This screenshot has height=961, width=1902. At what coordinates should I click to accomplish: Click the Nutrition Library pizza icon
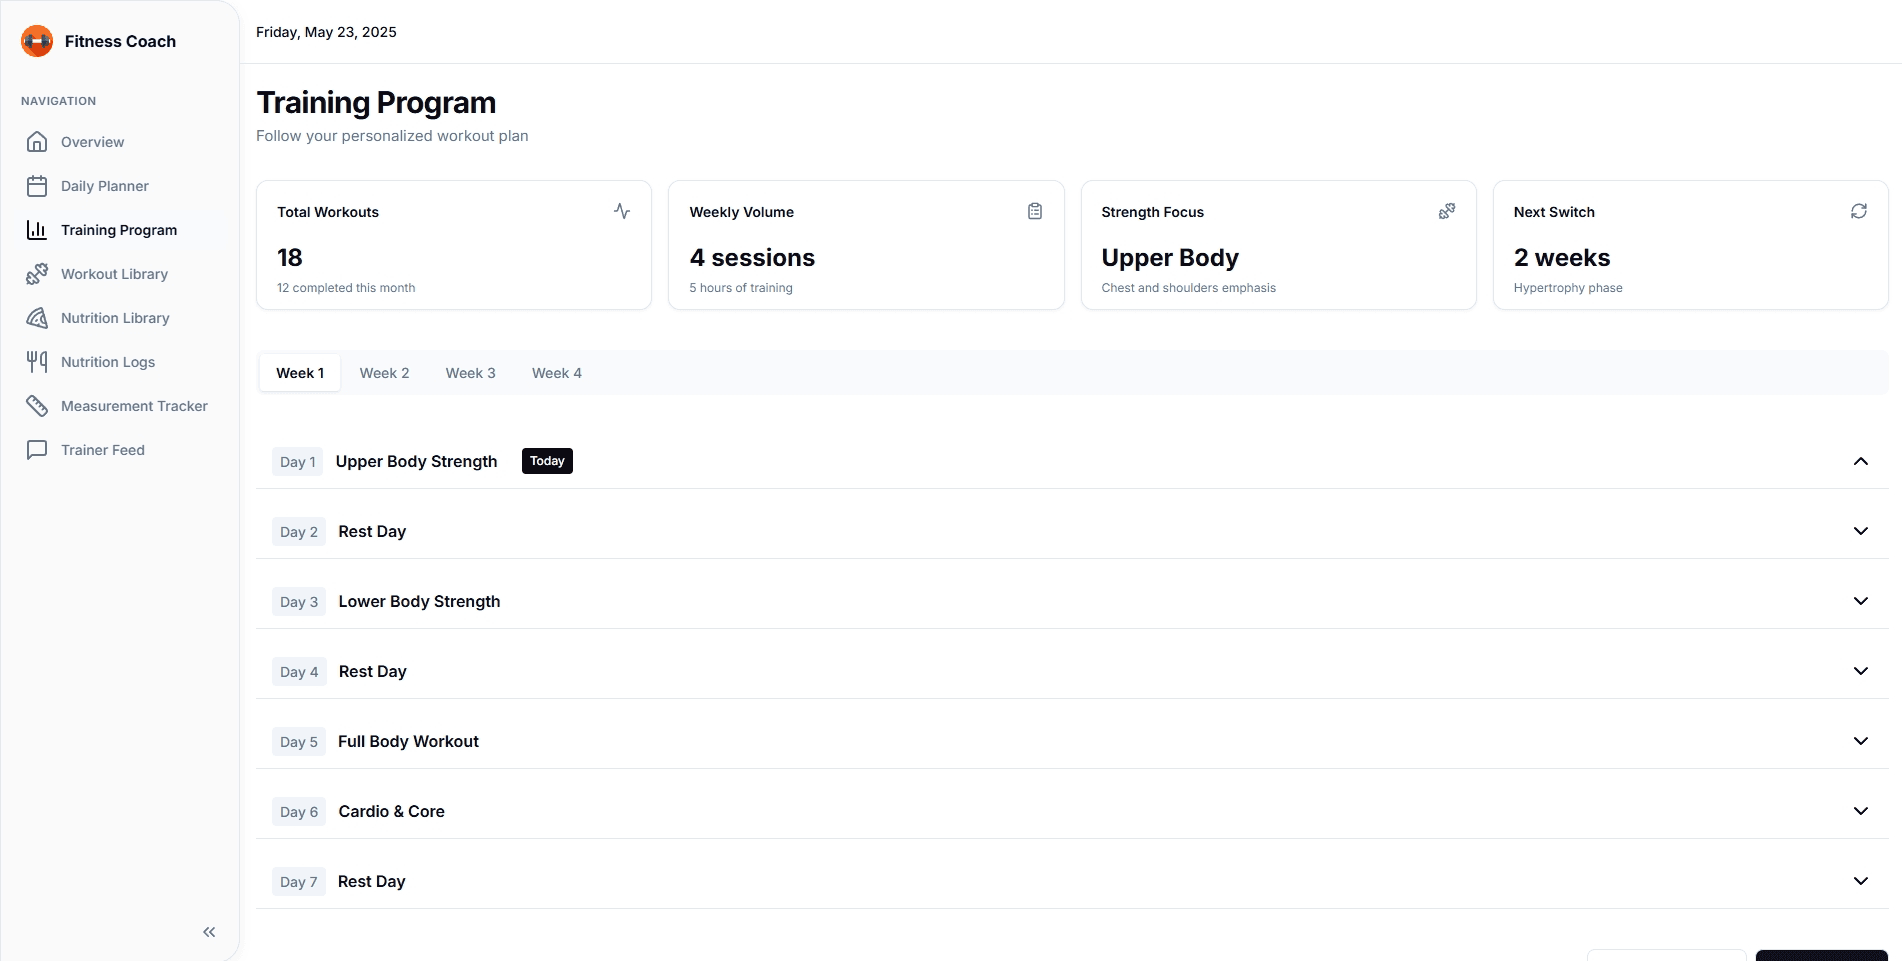coord(37,318)
